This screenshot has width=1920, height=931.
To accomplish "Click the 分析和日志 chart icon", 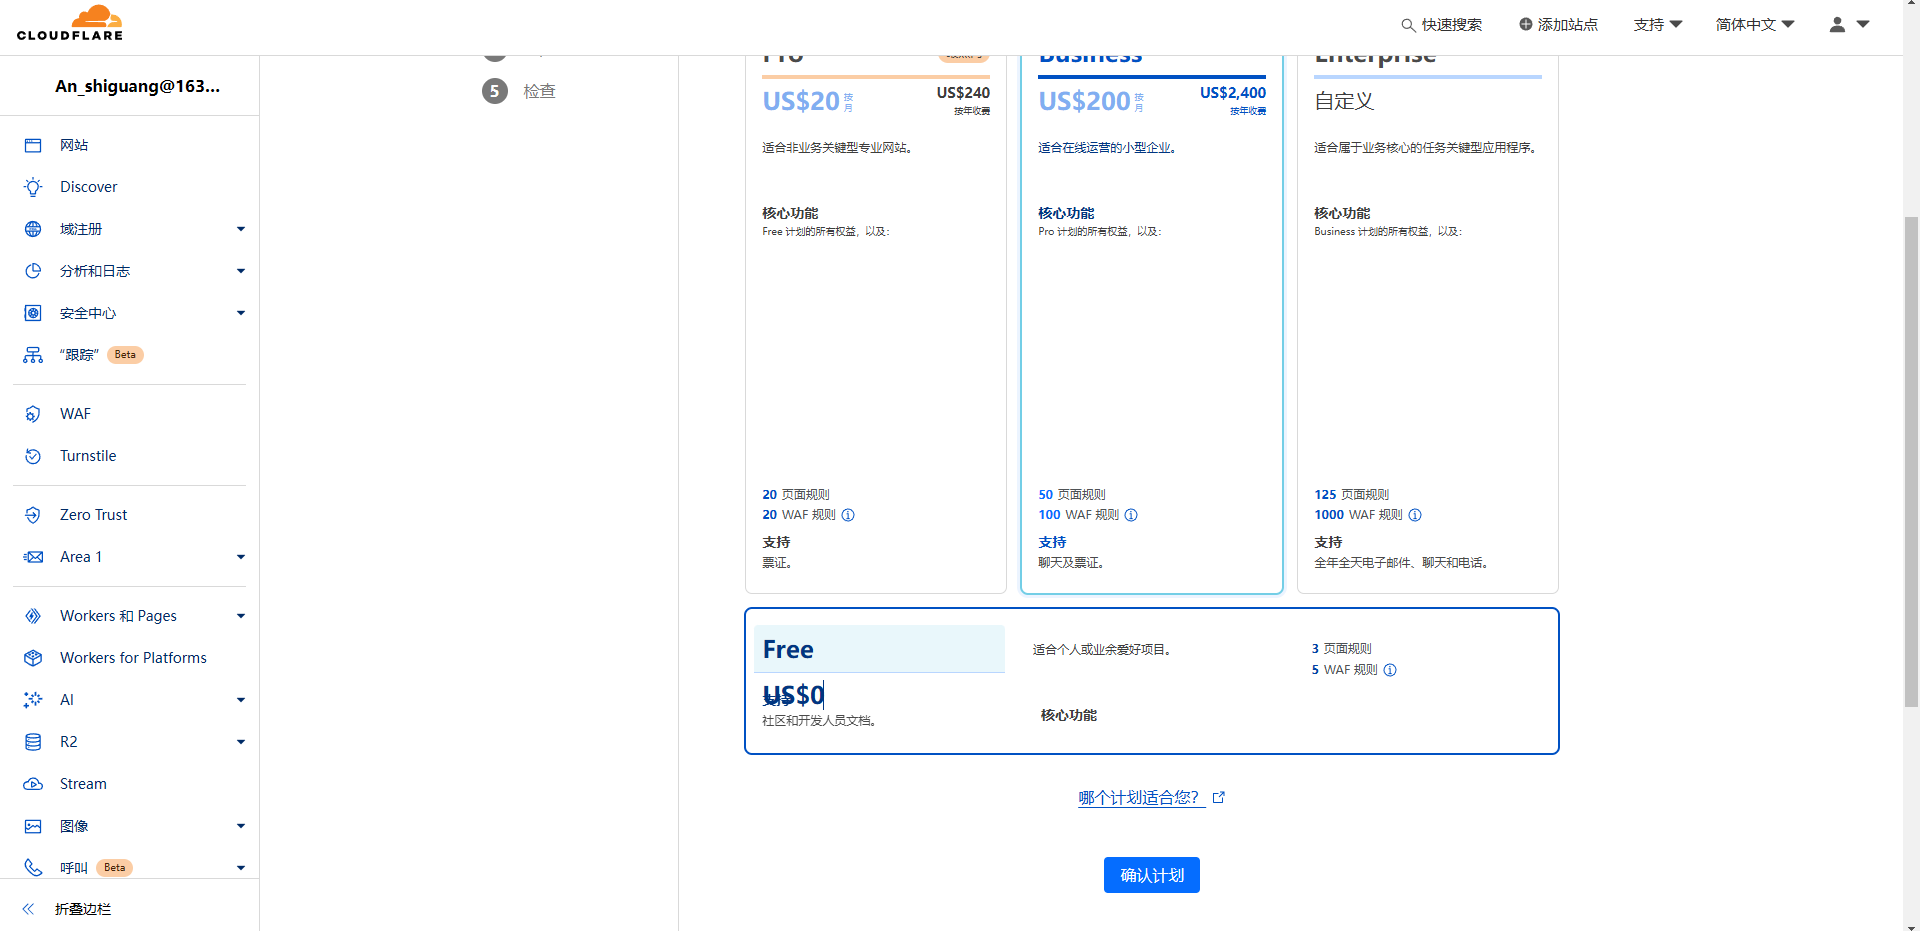I will 33,271.
